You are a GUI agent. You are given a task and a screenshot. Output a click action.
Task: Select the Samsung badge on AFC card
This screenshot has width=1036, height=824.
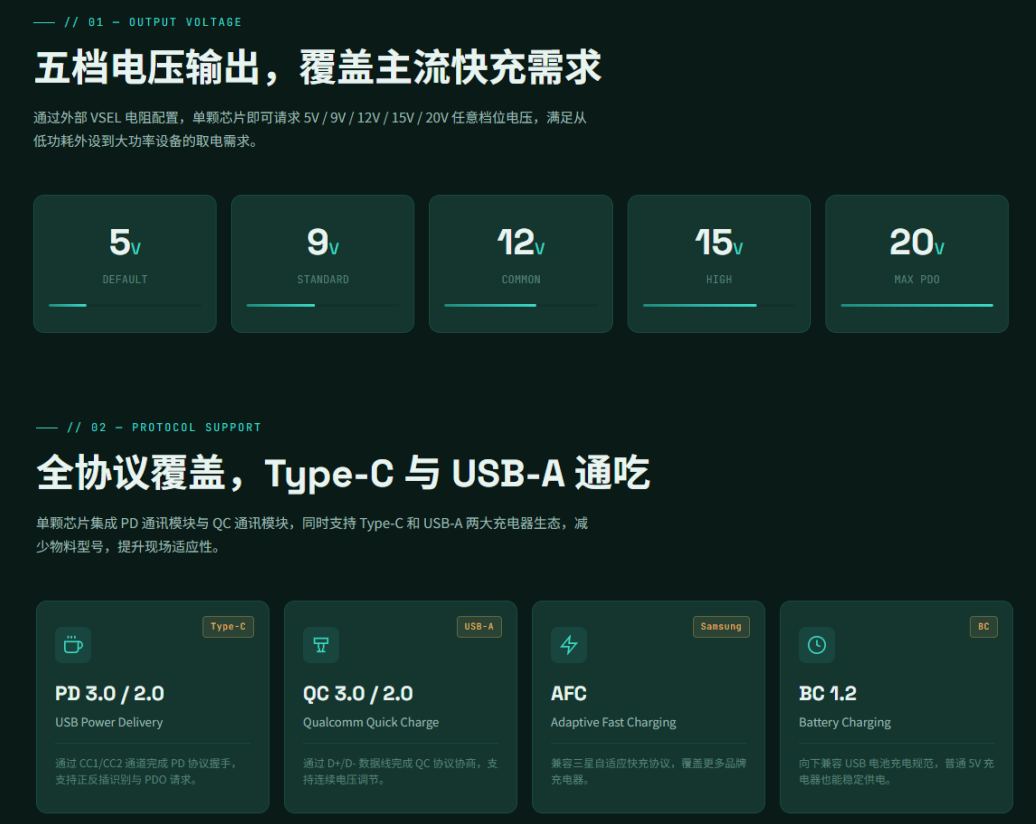pos(721,626)
